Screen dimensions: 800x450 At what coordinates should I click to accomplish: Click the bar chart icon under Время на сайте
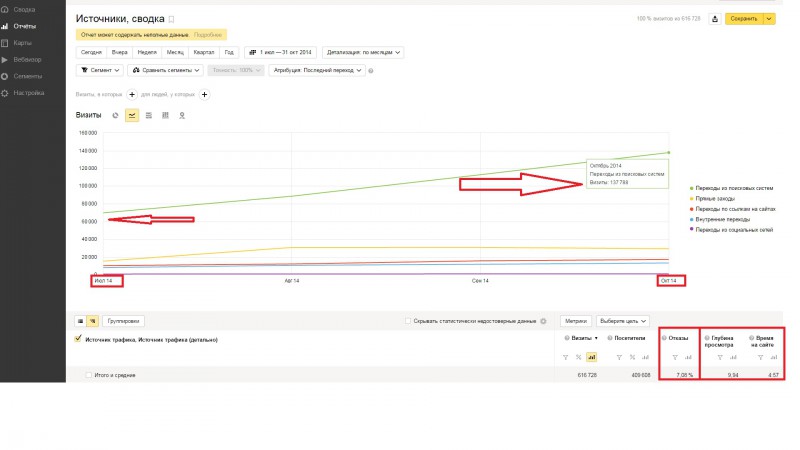tap(773, 358)
